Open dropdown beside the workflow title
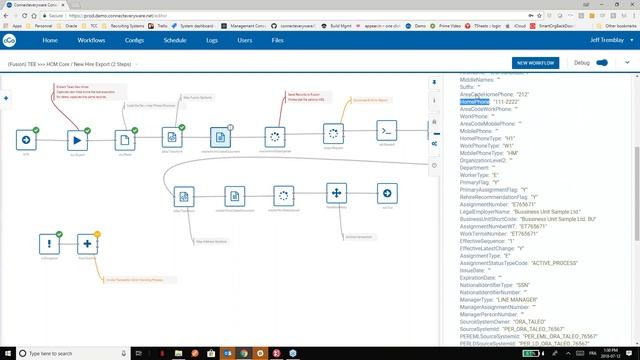640x360 pixels. point(137,64)
